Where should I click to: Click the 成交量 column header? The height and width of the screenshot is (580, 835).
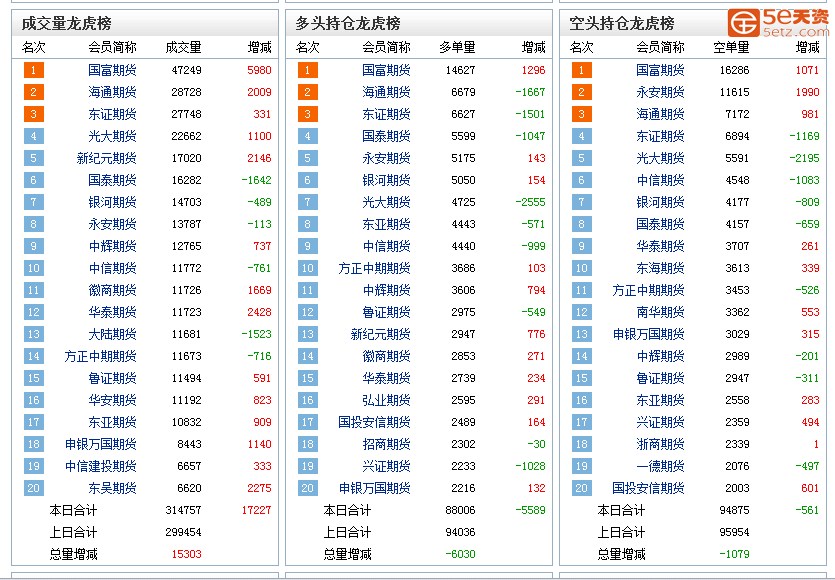coord(183,47)
